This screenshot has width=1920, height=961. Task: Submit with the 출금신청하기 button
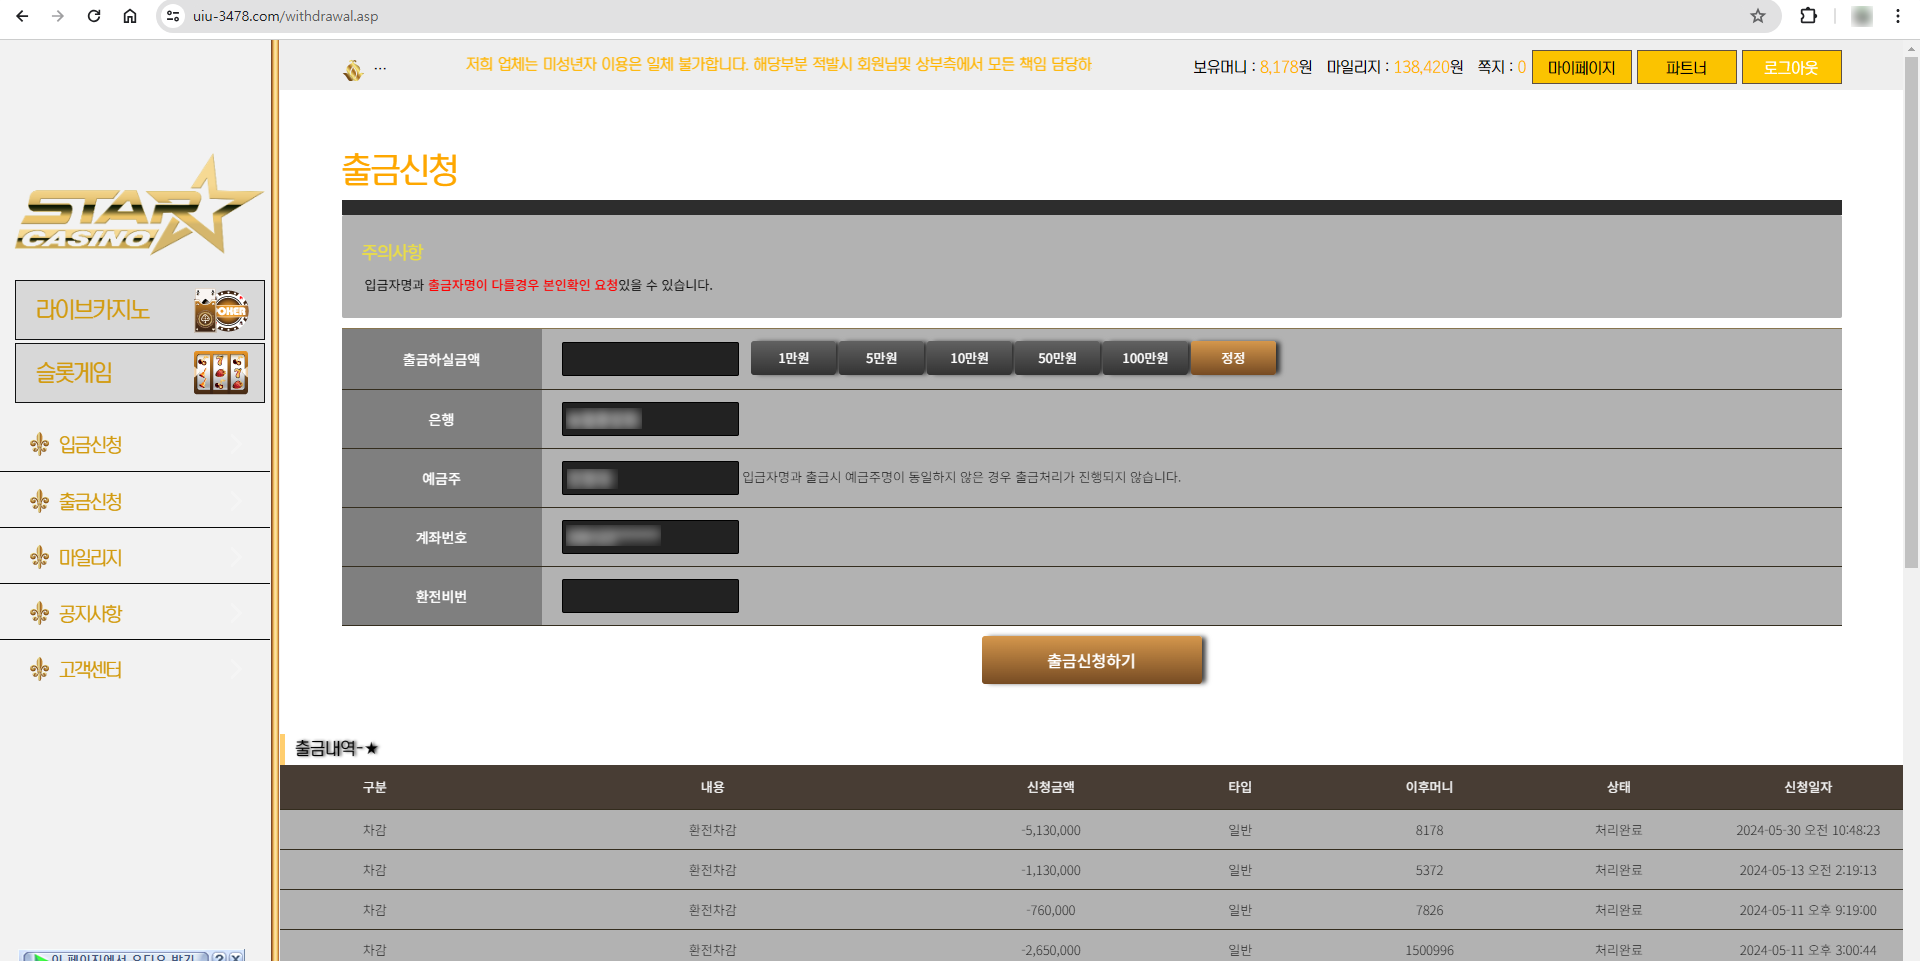click(1092, 660)
